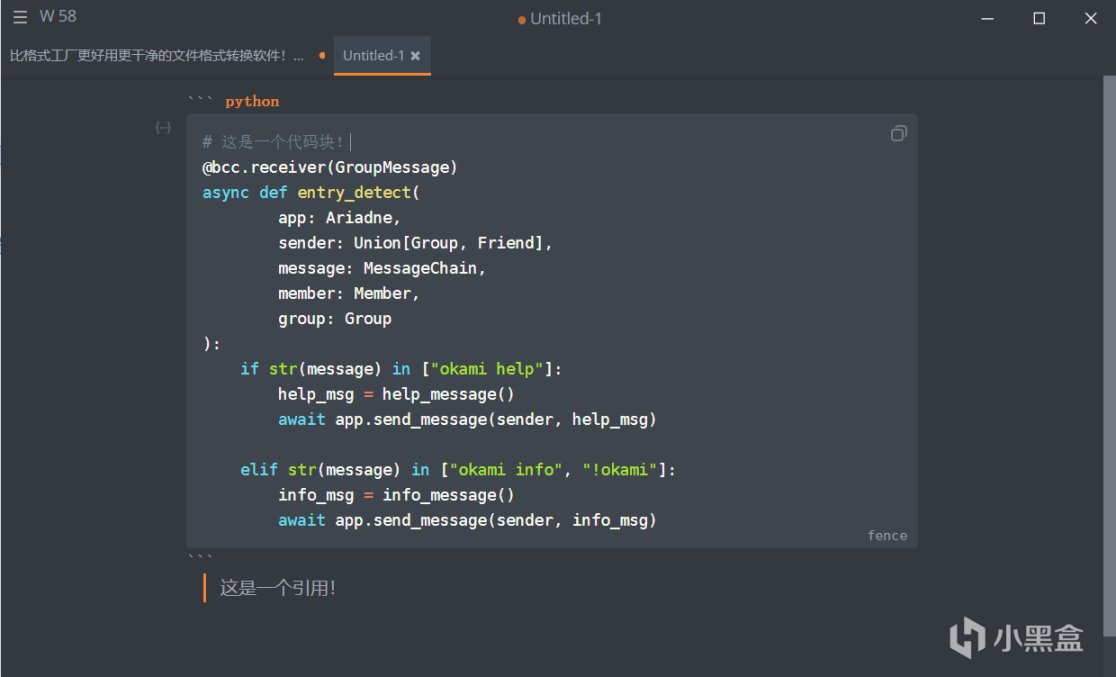Screen dimensions: 1116x677
Task: Click the info_msg = info_message() line
Action: [396, 495]
